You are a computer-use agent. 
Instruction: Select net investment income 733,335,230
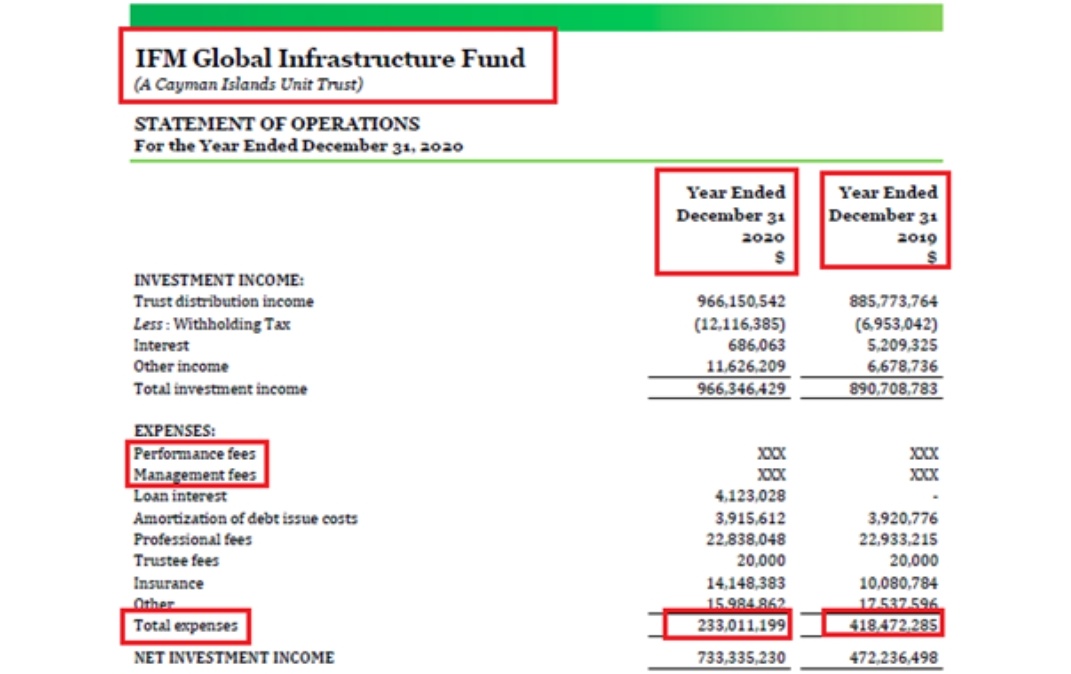[x=741, y=658]
